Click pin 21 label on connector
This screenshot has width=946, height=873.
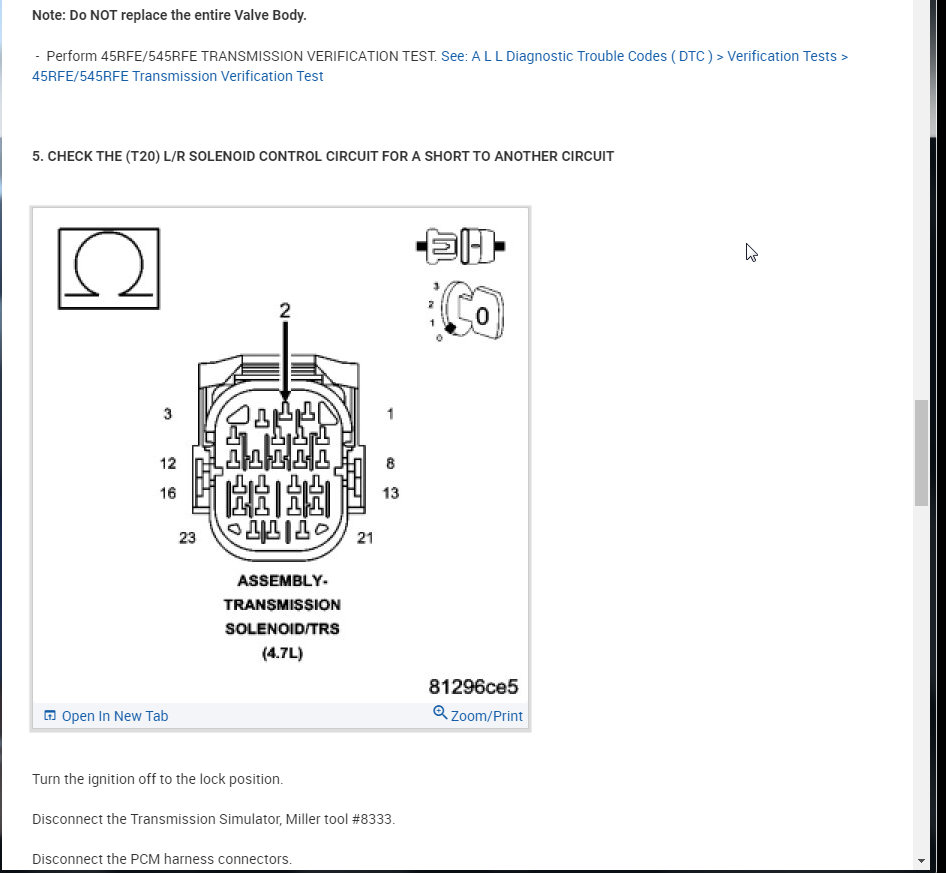(365, 538)
